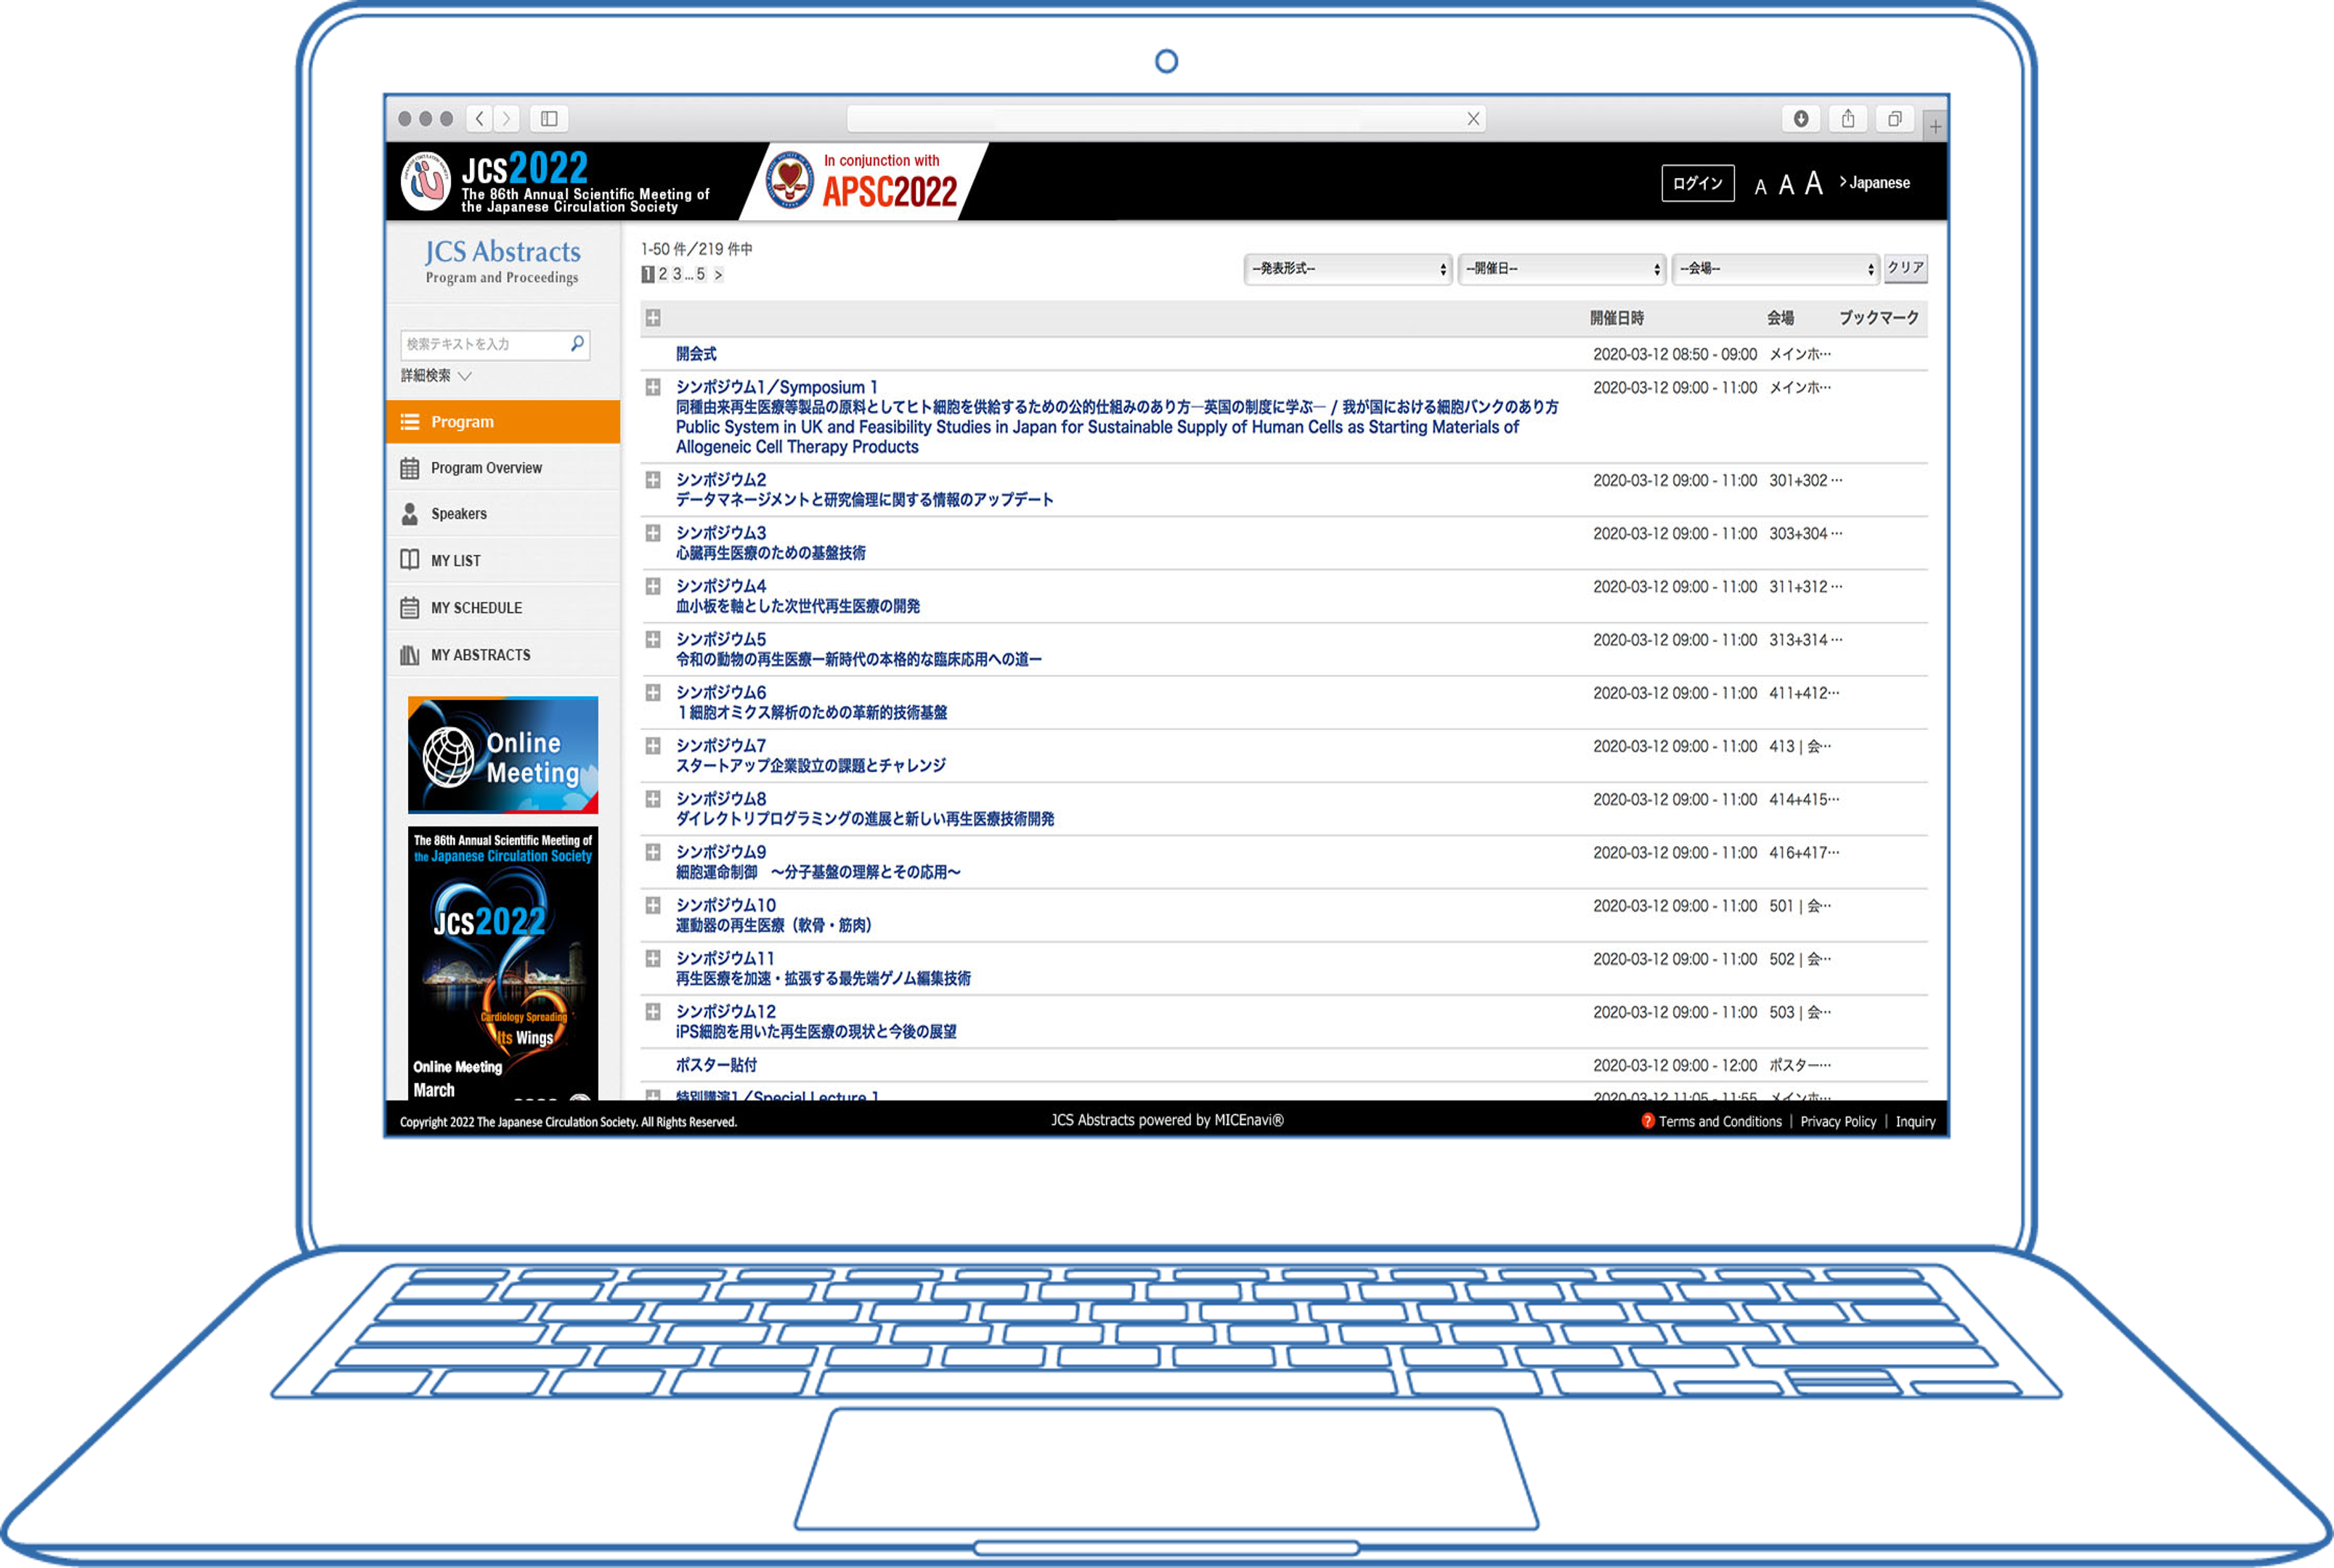Screen dimensions: 2334x1568
Task: Click the Program list icon
Action: [410, 422]
